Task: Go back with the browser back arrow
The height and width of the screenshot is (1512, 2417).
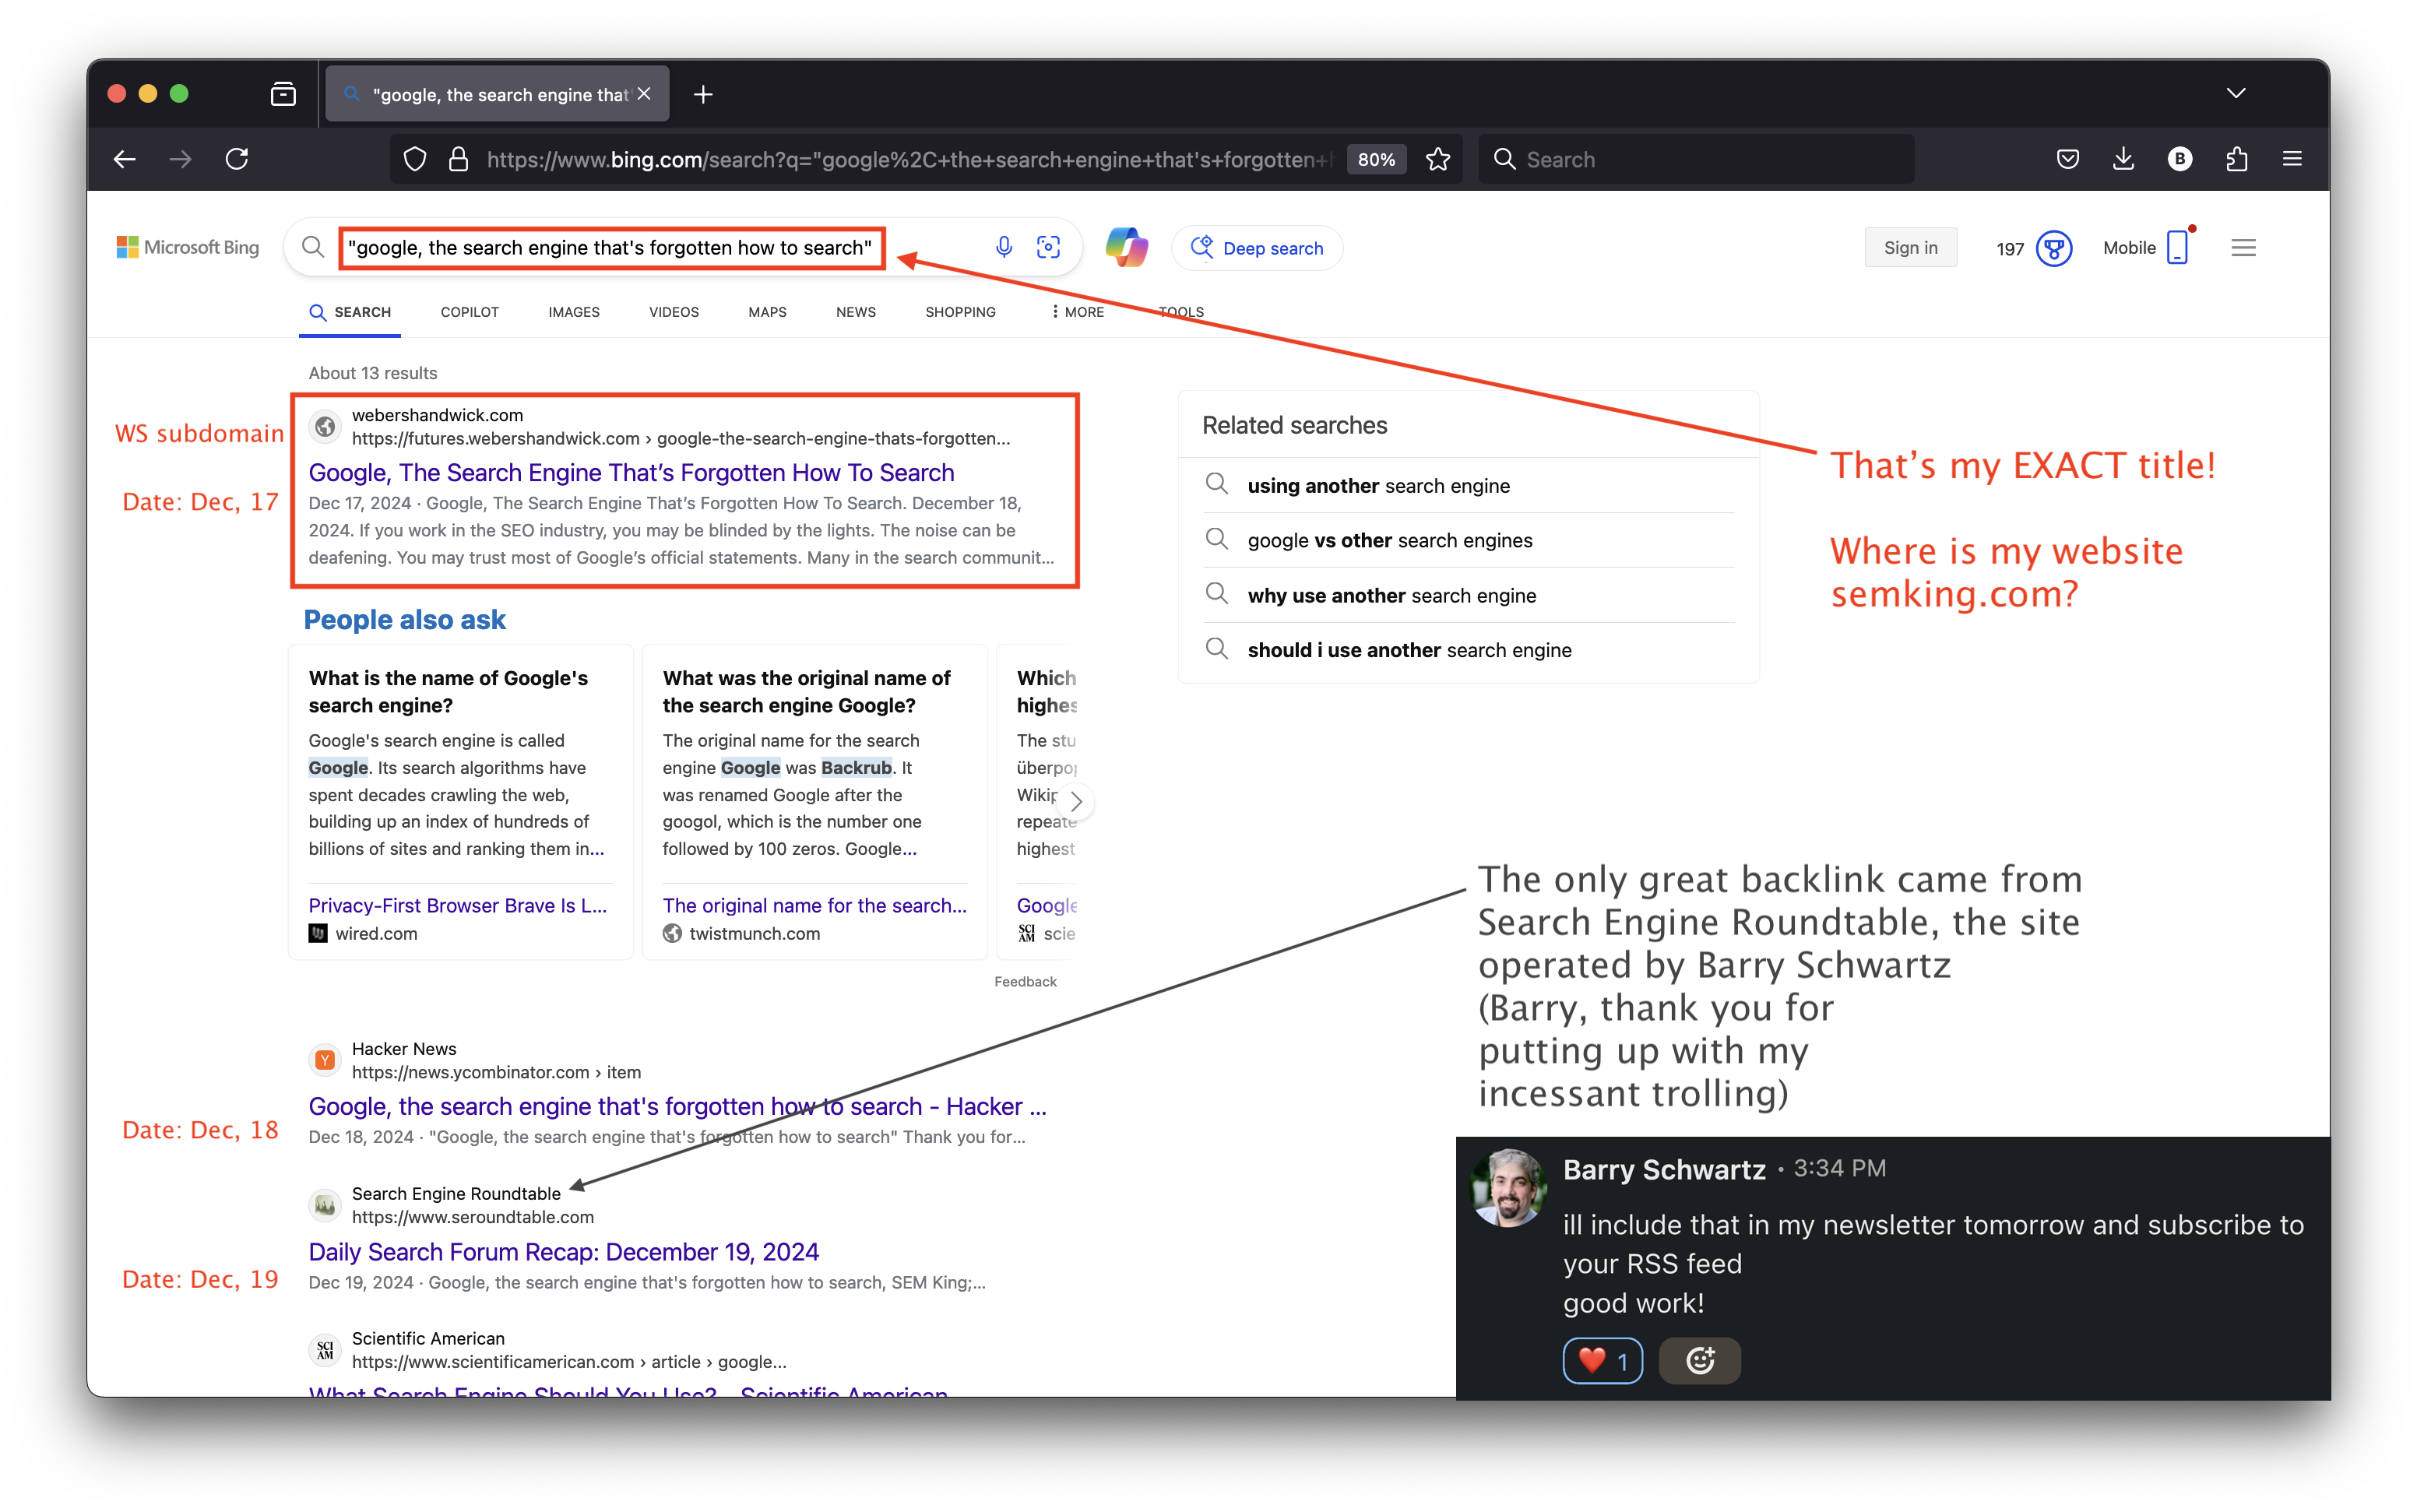Action: pyautogui.click(x=124, y=159)
